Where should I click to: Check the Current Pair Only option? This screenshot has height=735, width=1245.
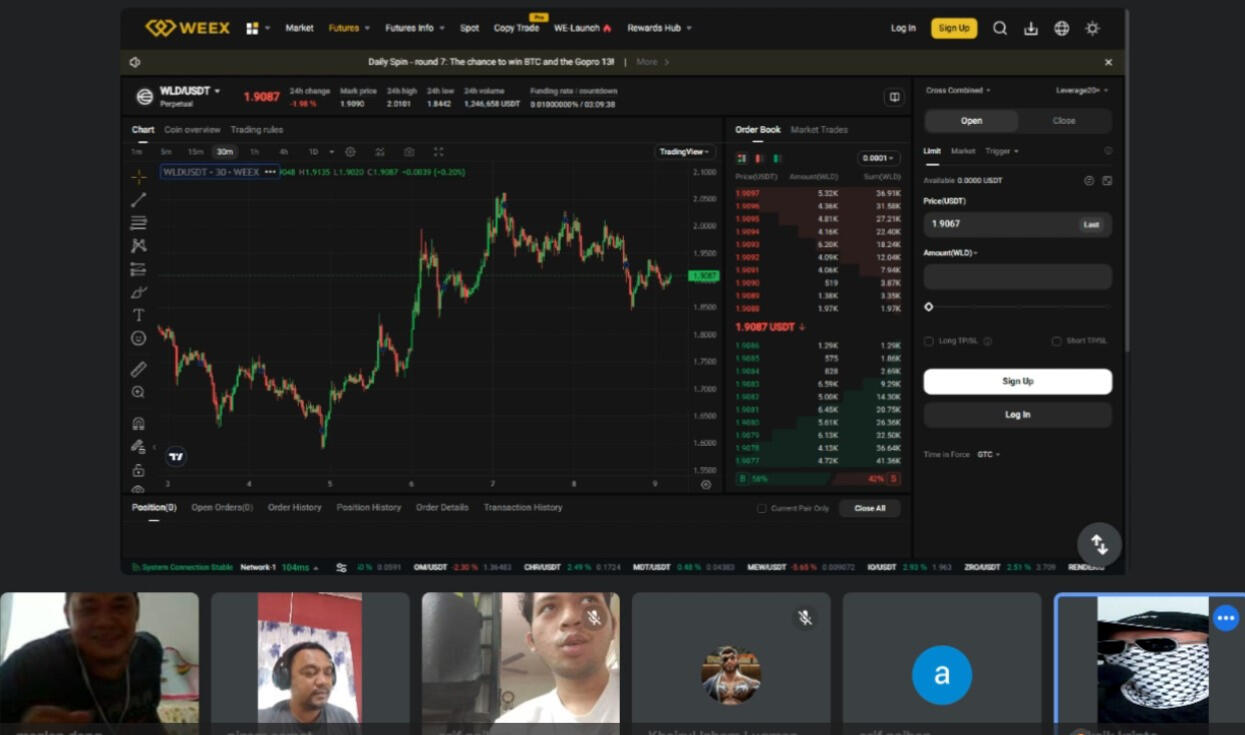click(762, 508)
